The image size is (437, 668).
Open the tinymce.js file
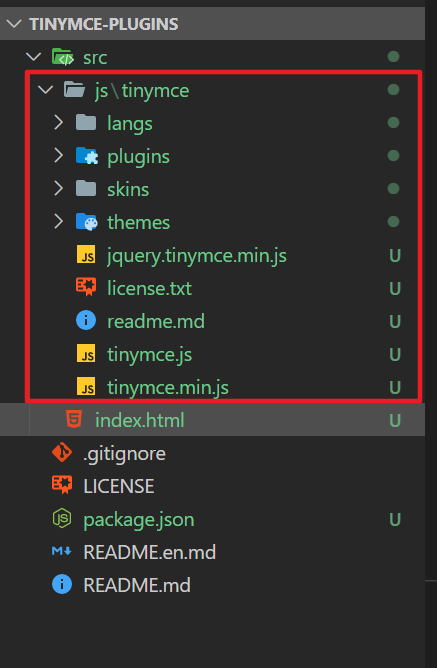pos(150,354)
